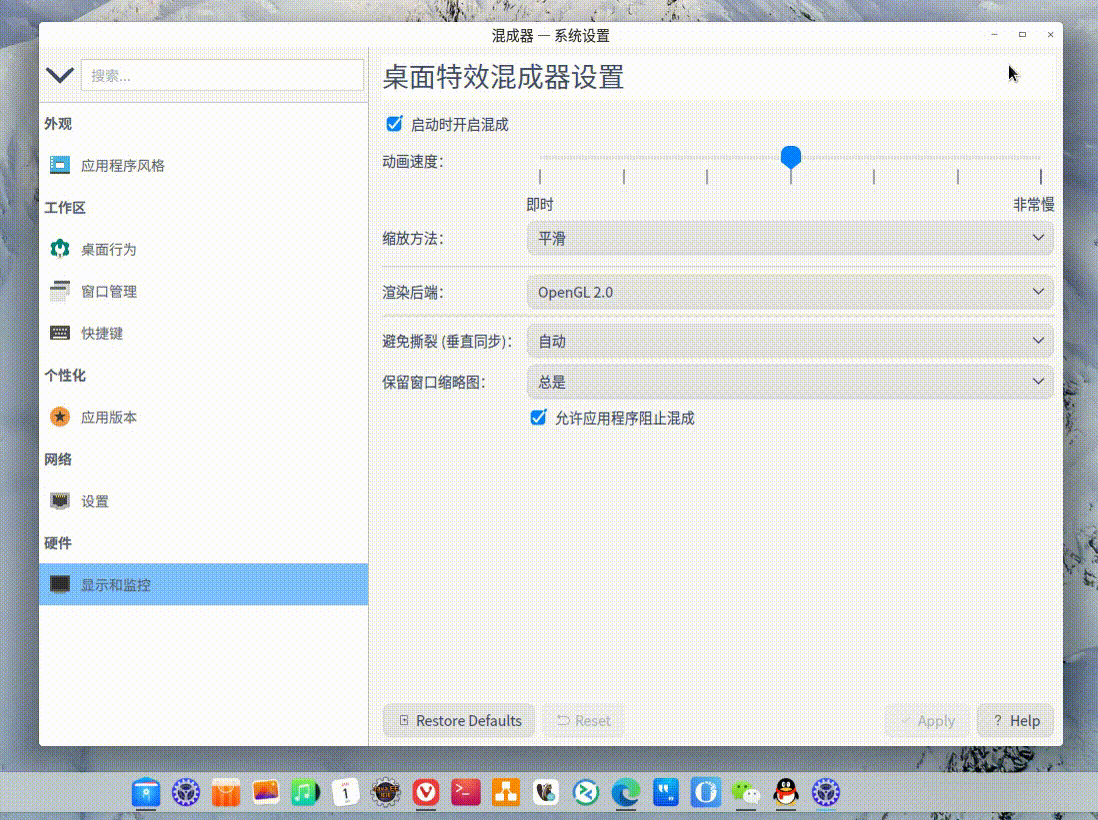
Task: Change 渲染后端 from OpenGL 2.0
Action: point(790,291)
